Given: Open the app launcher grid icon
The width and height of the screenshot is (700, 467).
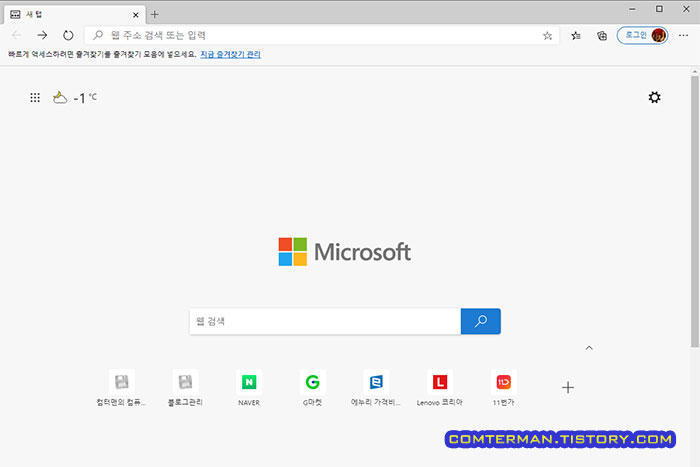Looking at the screenshot, I should [x=35, y=97].
